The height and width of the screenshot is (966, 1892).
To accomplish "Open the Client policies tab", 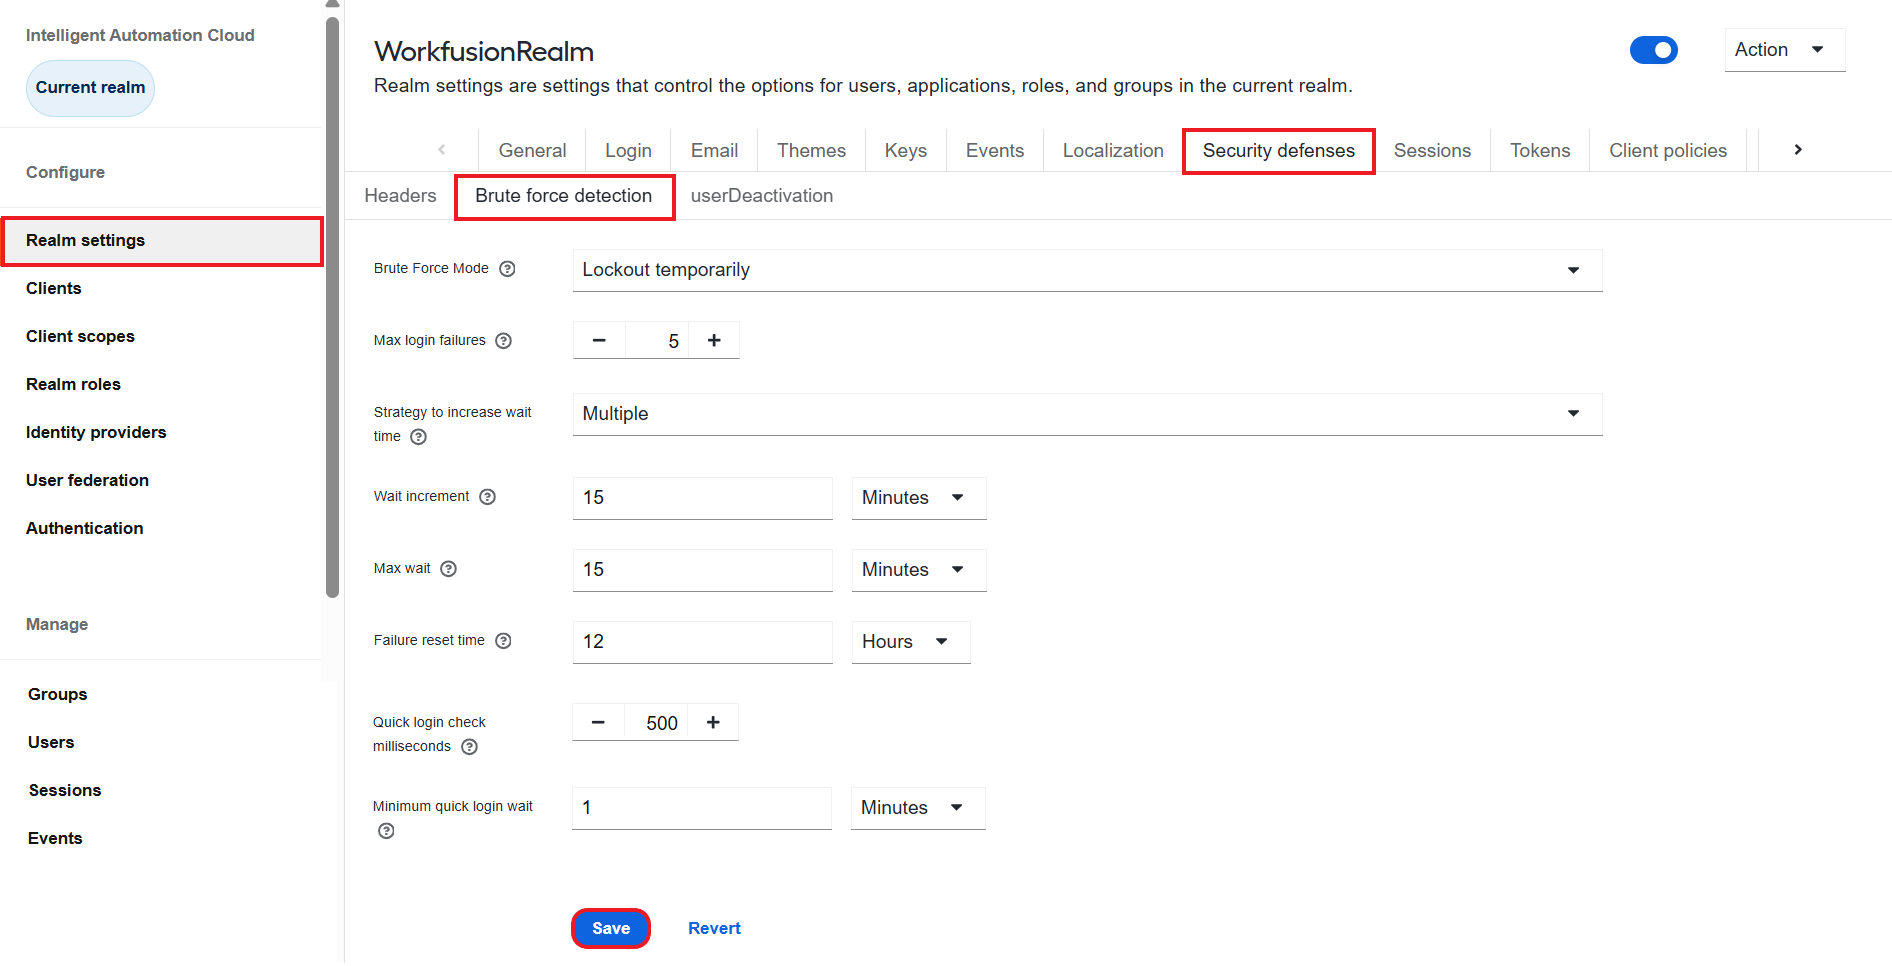I will tap(1668, 150).
